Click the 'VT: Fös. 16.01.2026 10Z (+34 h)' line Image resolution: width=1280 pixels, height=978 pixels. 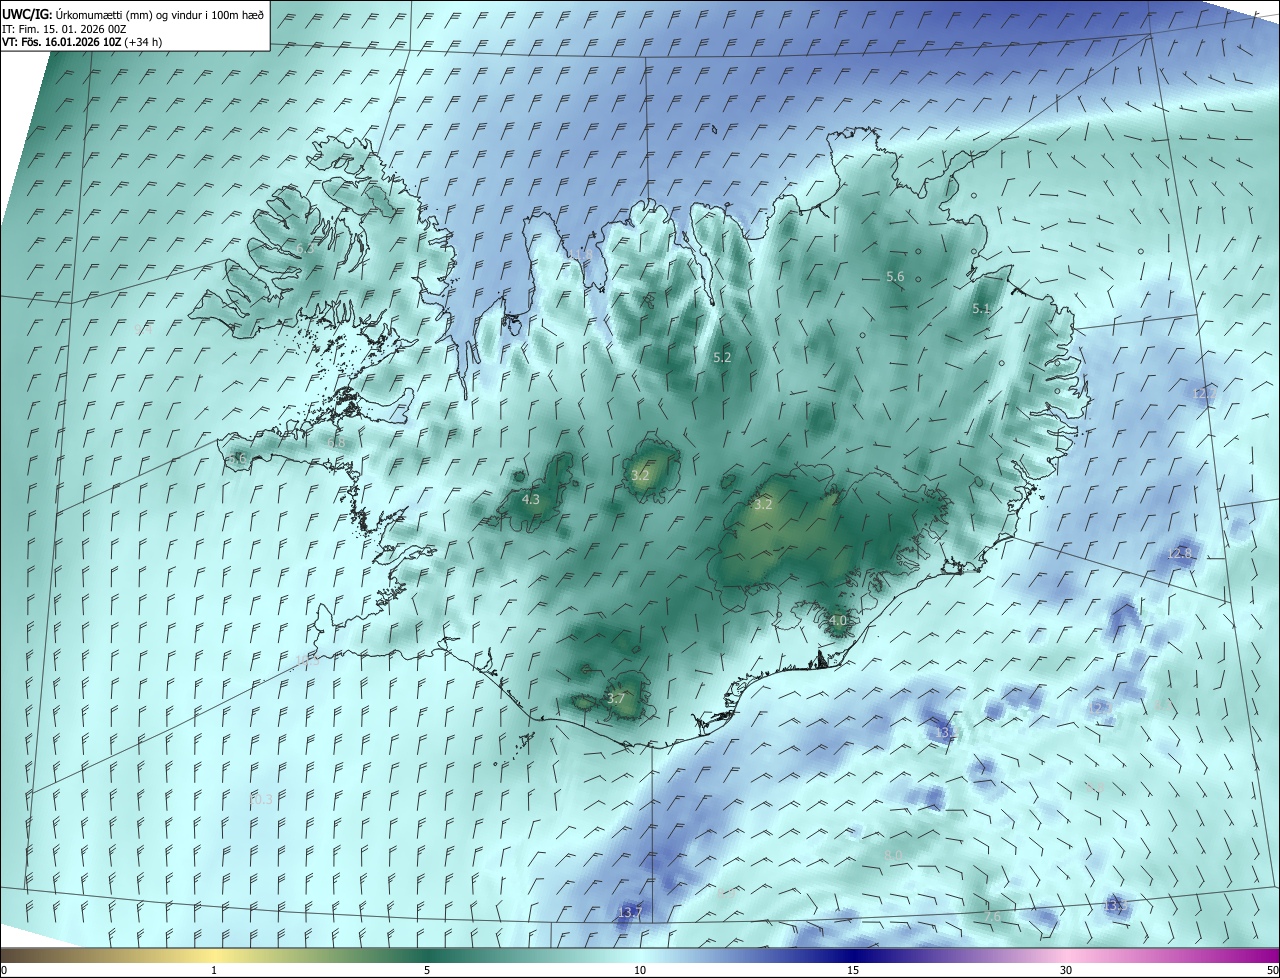tap(82, 42)
